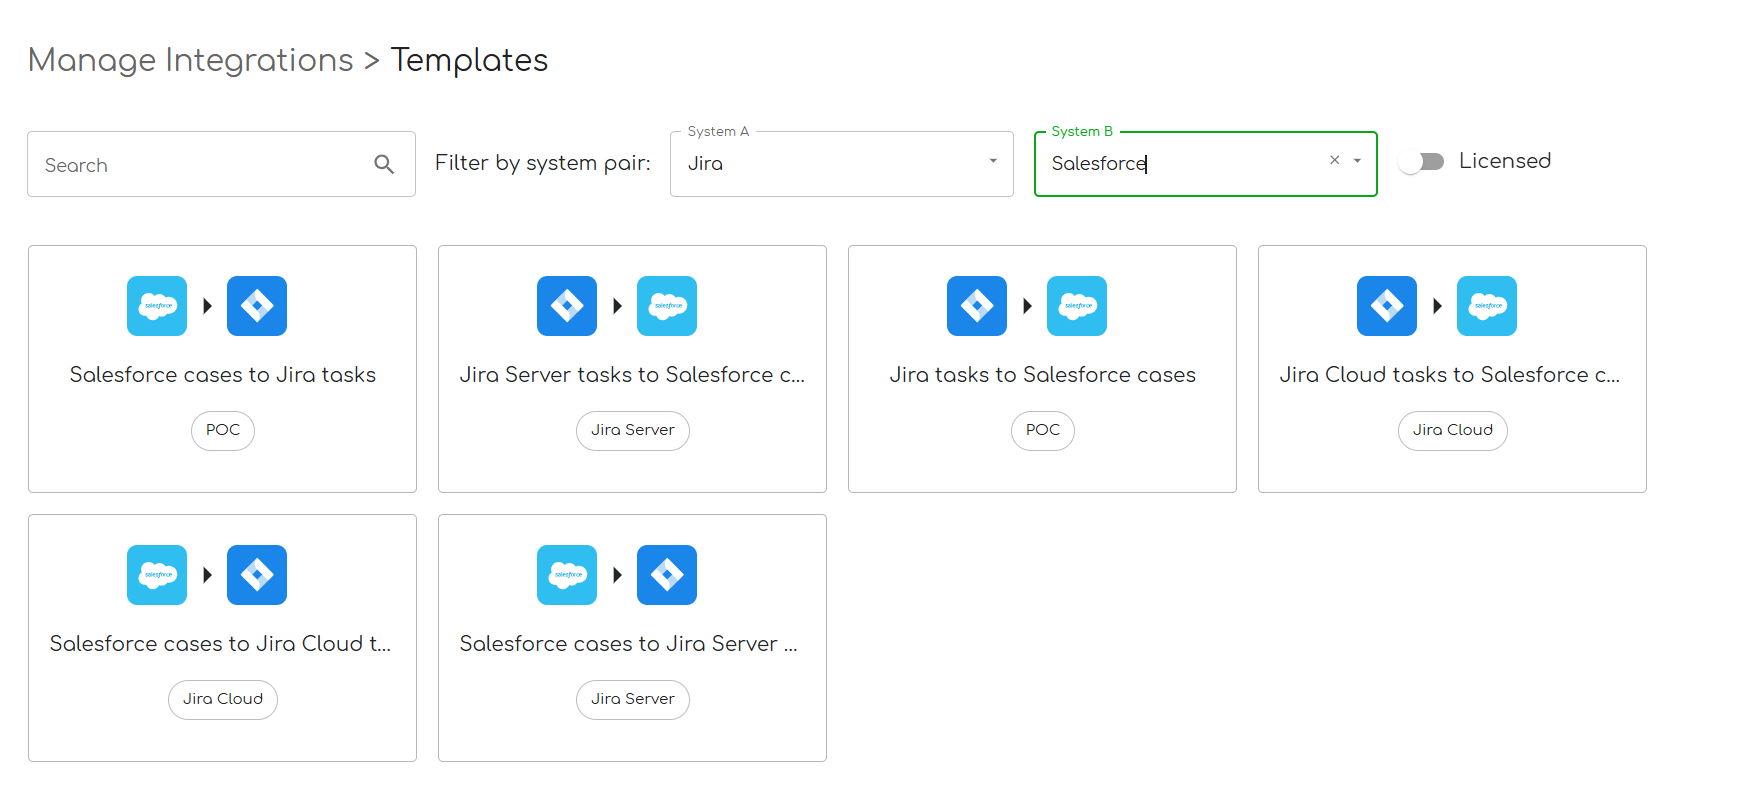Click Salesforce icon in 'Salesforce cases to Jira Cloud' card
This screenshot has width=1743, height=785.
(157, 575)
